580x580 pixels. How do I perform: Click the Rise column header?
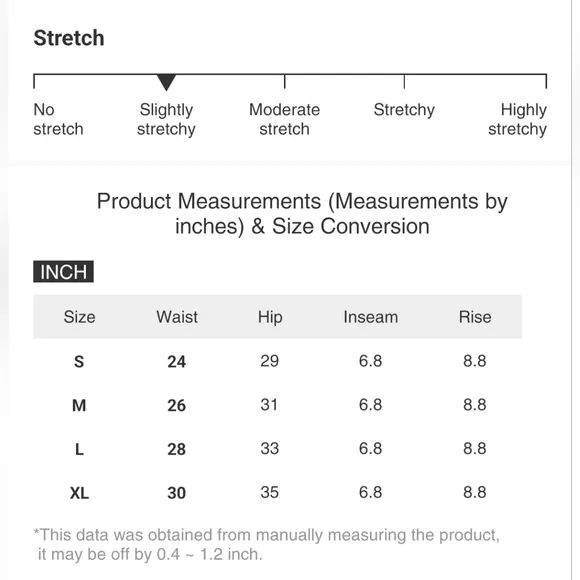point(475,317)
